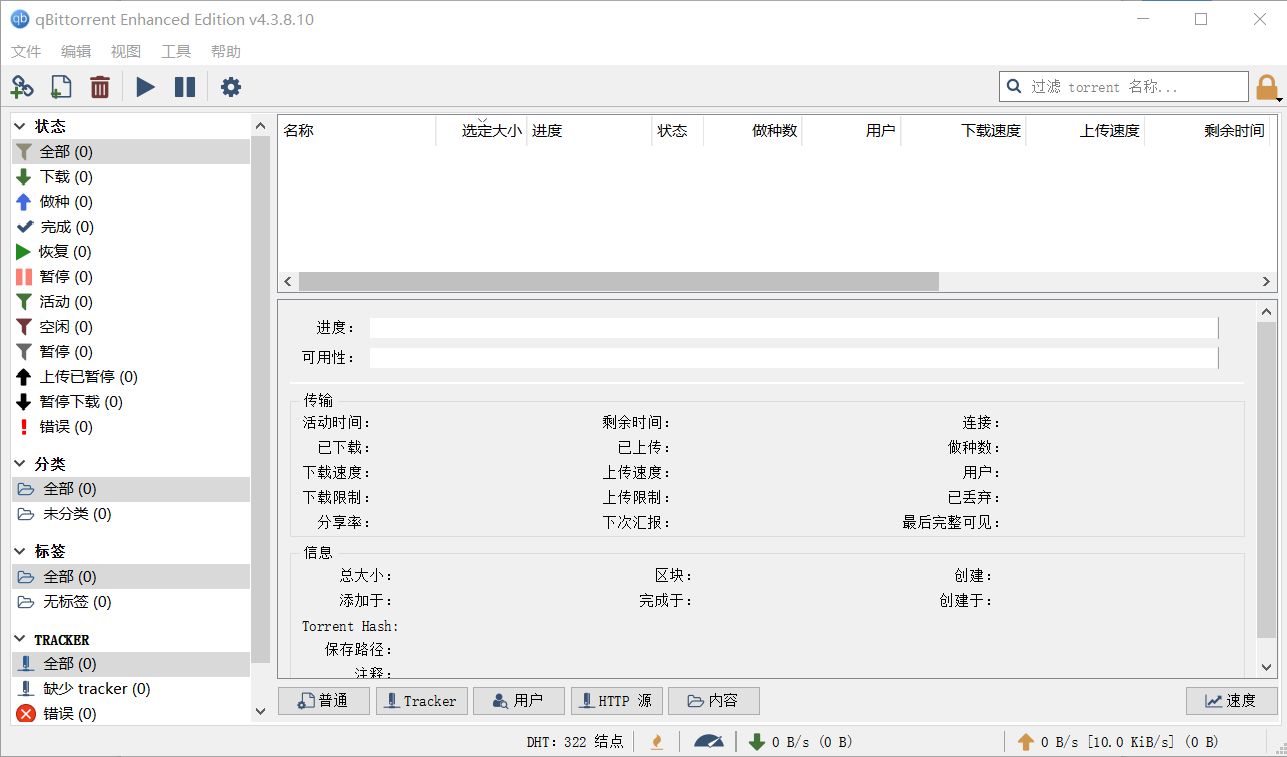Click the fire icon in status bar
The width and height of the screenshot is (1287, 757).
(657, 742)
